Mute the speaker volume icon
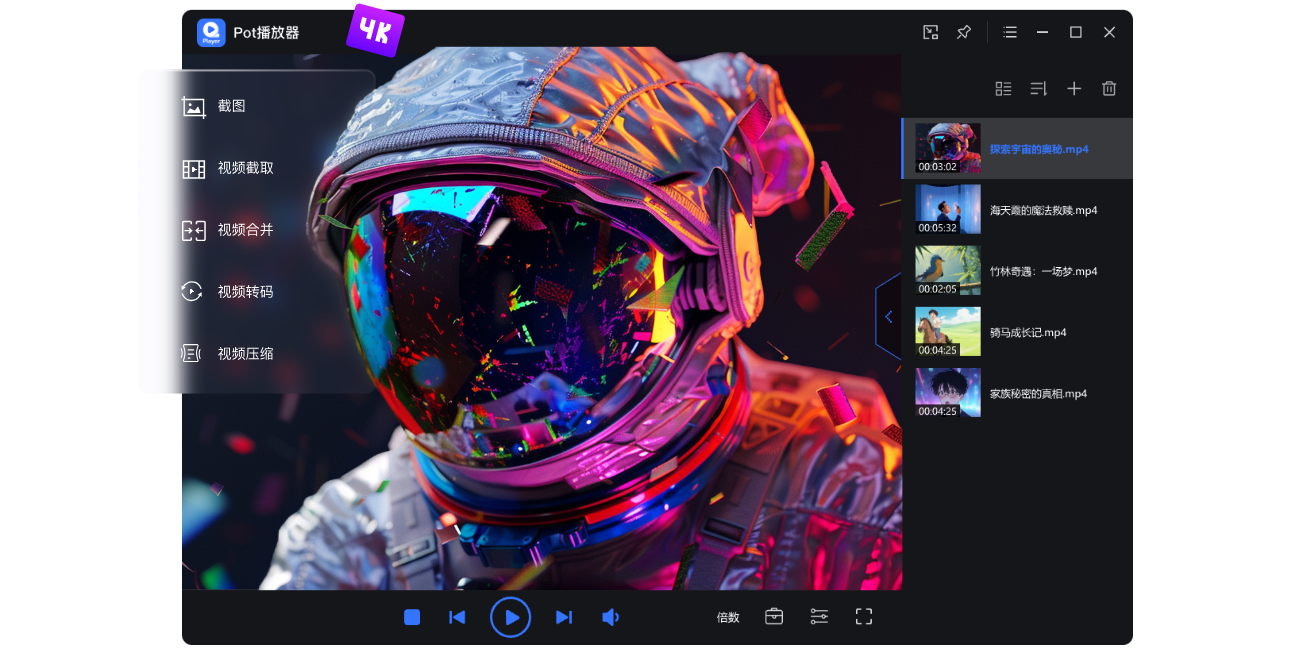This screenshot has width=1300, height=650. [x=610, y=617]
